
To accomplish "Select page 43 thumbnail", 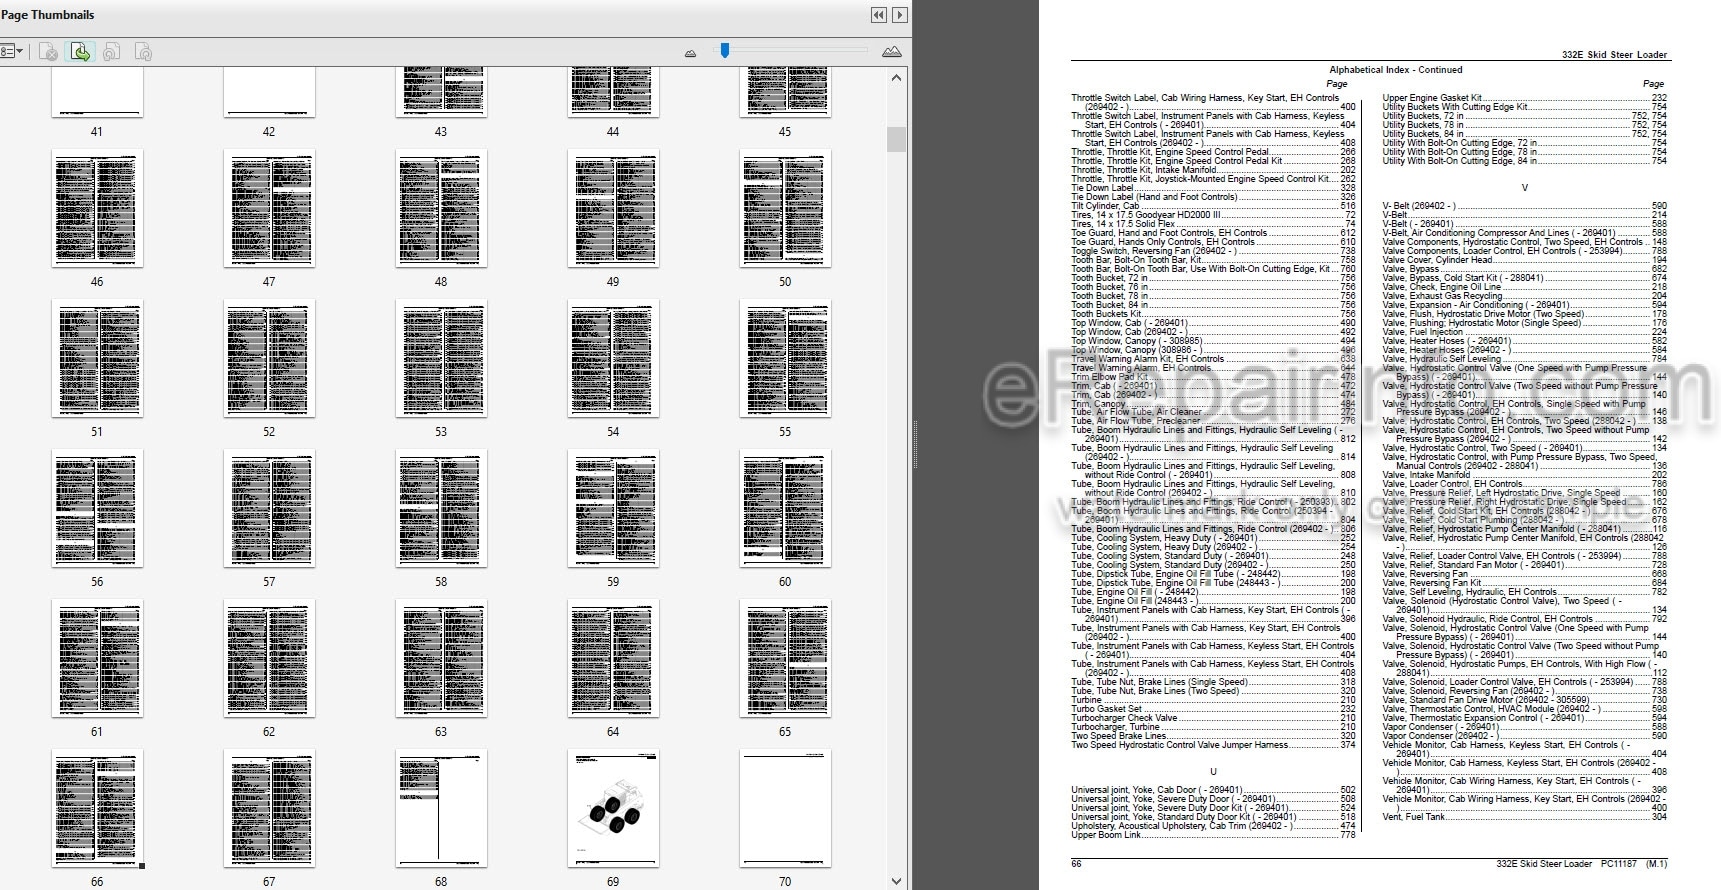I will coord(441,92).
